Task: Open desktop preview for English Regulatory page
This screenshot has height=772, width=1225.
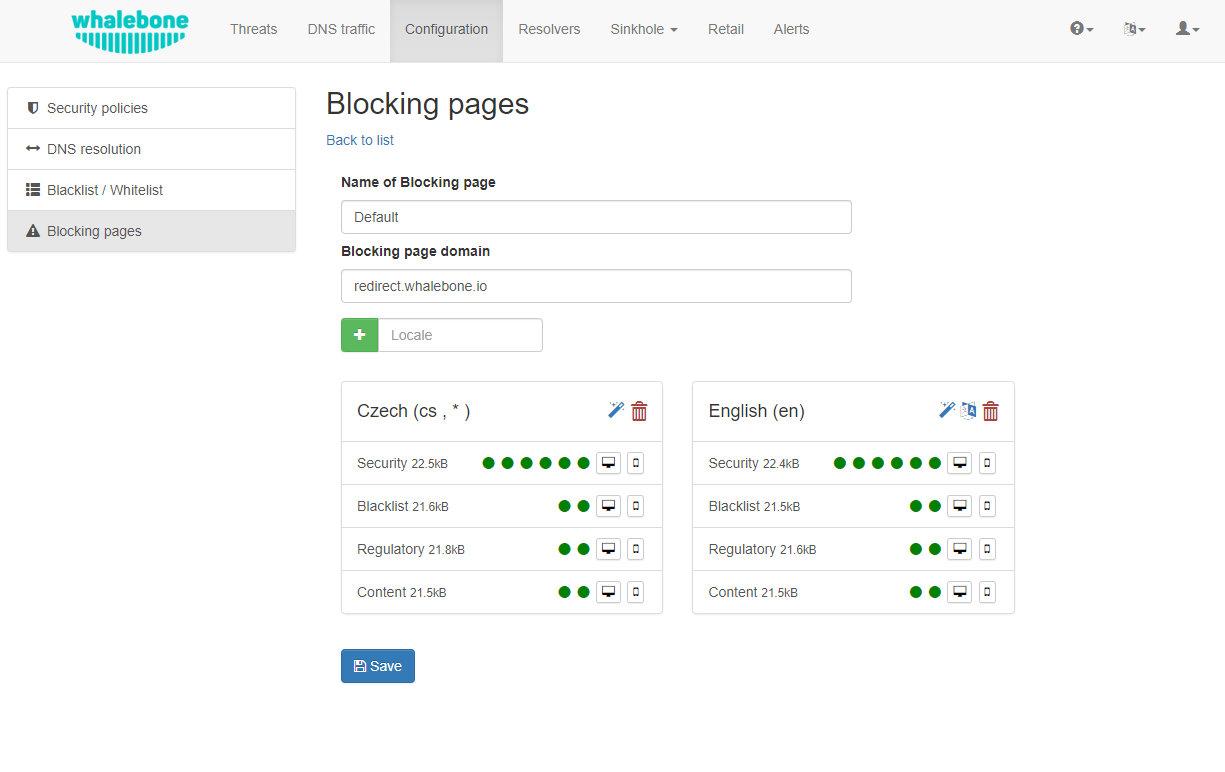Action: [960, 549]
